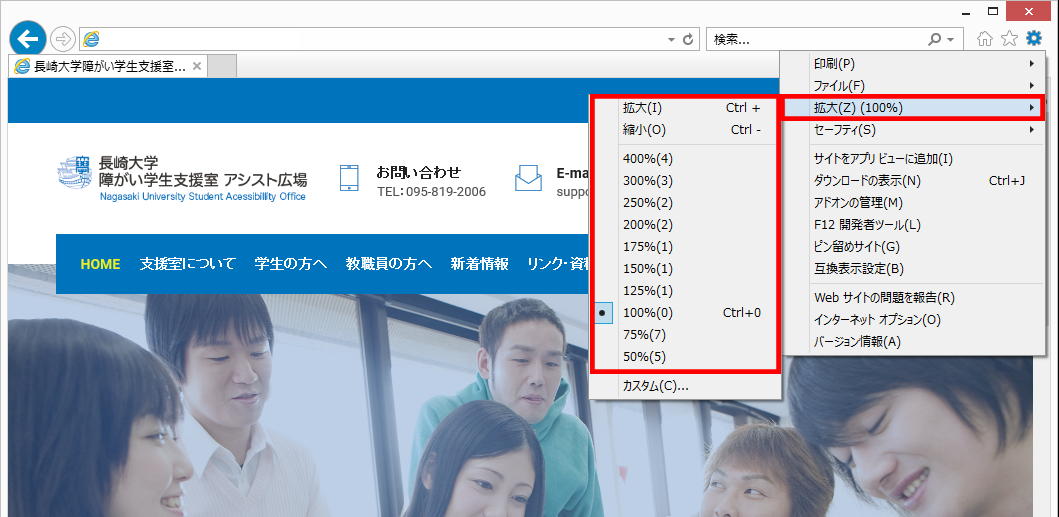Open the ファイル(F) submenu

pos(913,86)
